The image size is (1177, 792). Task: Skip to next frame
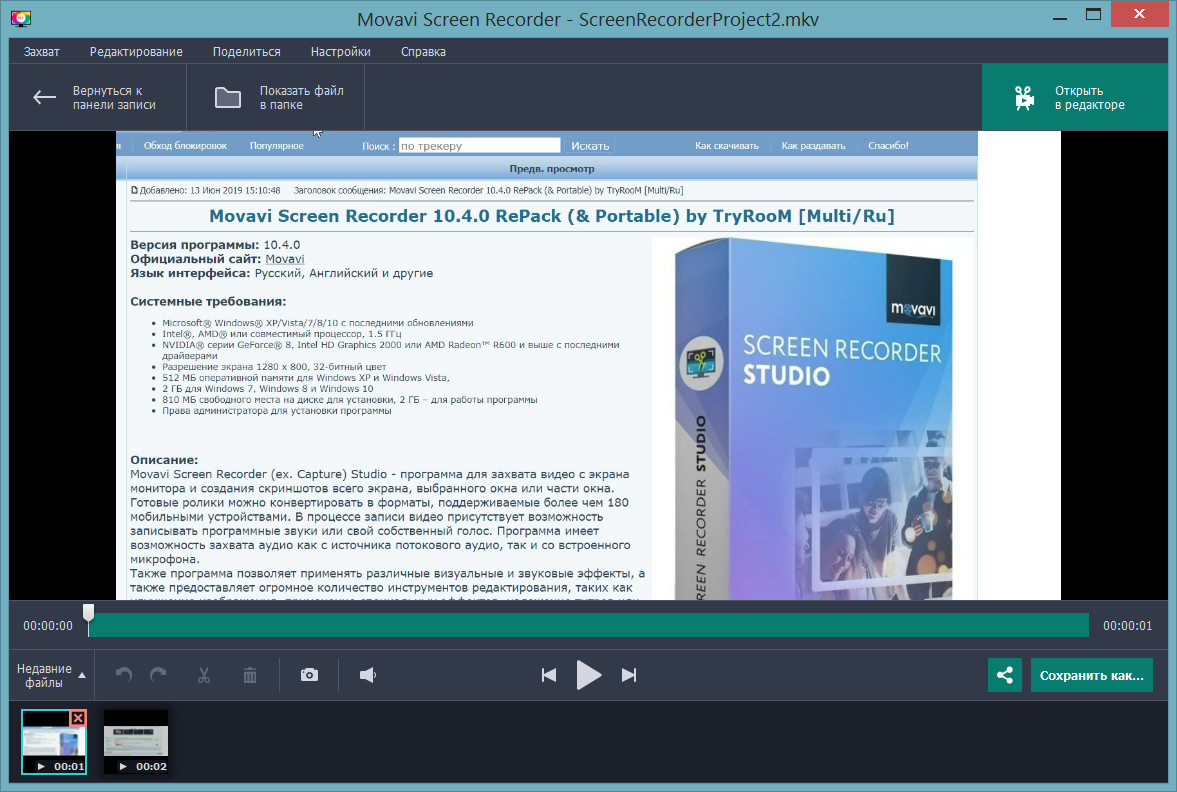click(x=629, y=675)
